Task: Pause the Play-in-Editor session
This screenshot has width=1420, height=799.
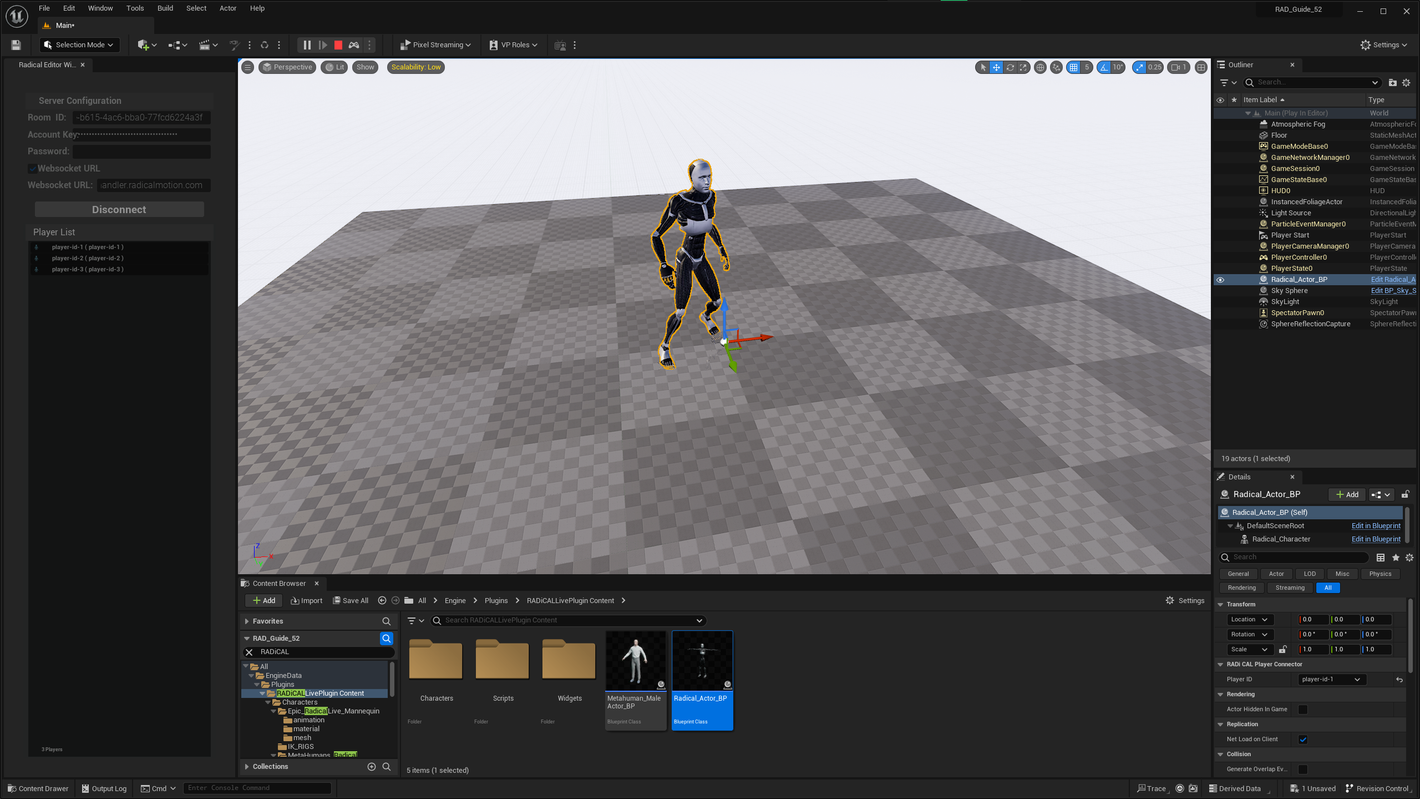Action: pos(307,44)
